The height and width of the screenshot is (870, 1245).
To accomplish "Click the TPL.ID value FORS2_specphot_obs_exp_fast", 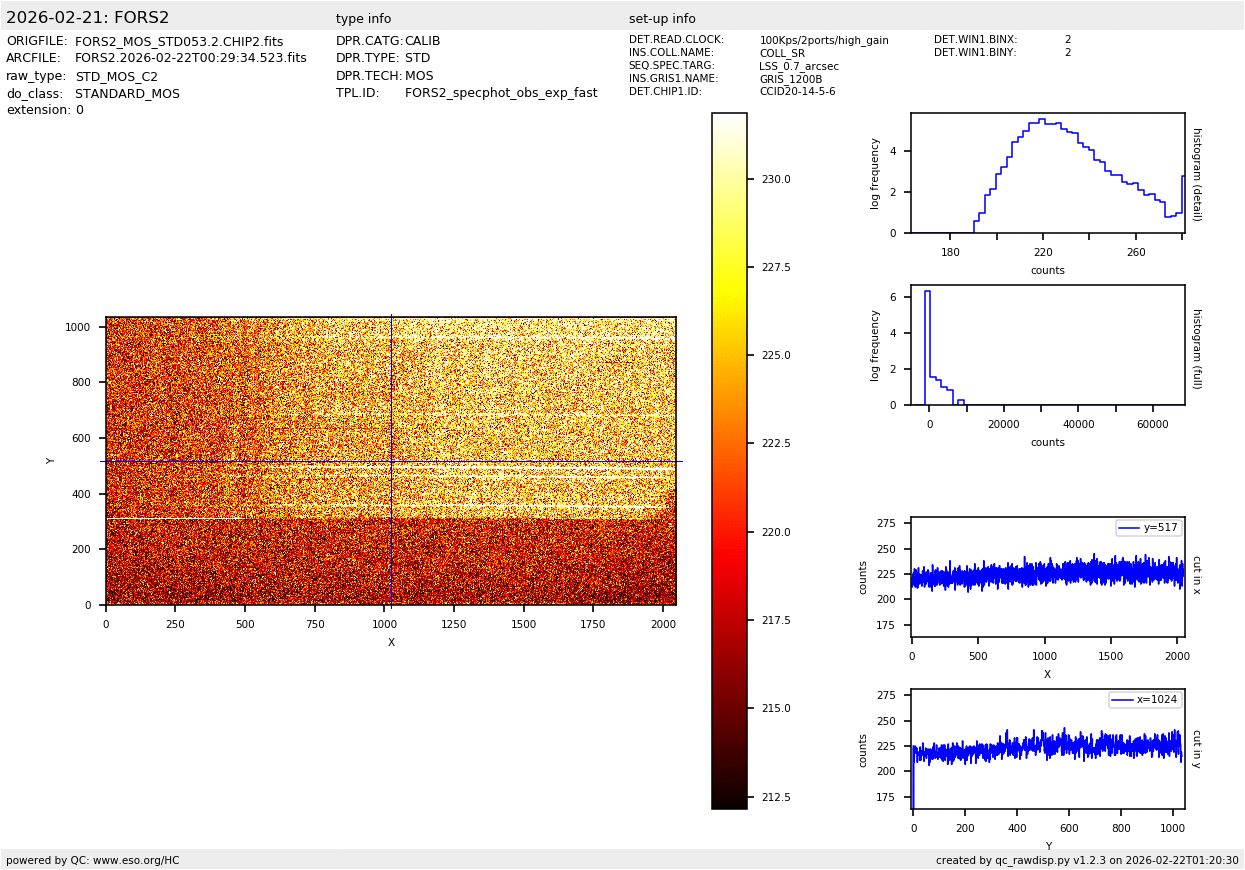I will pyautogui.click(x=501, y=93).
